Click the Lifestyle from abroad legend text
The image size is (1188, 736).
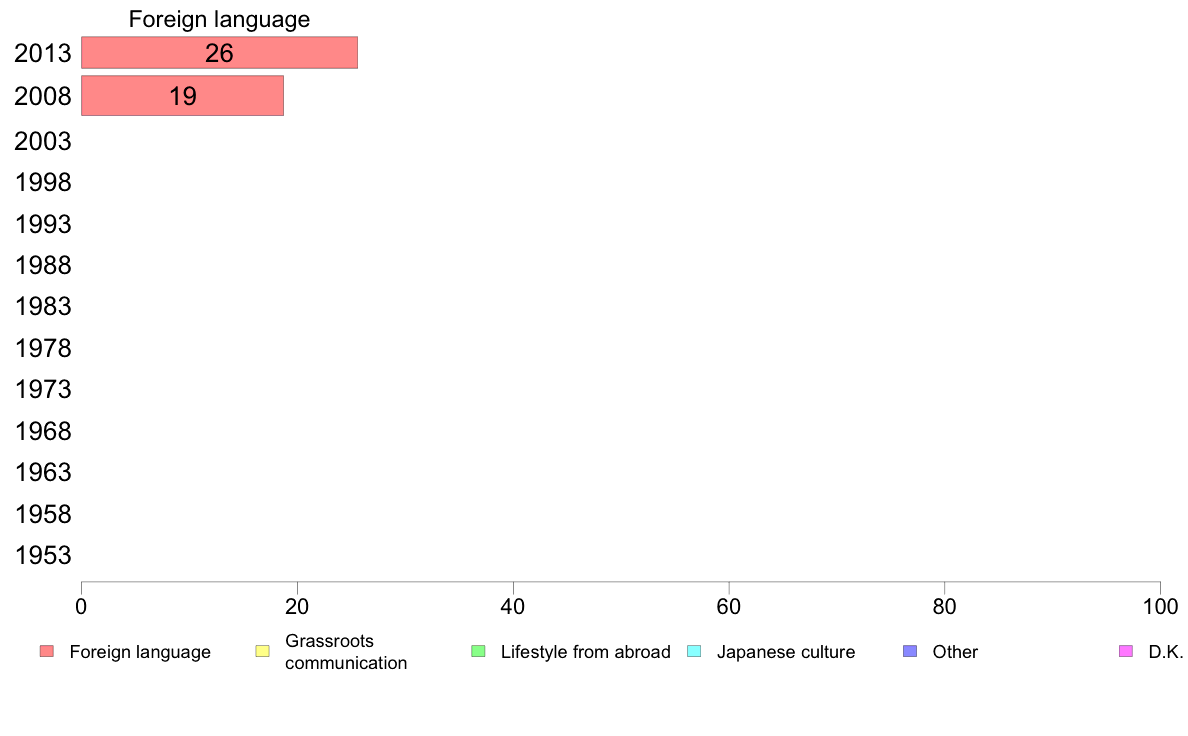[586, 652]
